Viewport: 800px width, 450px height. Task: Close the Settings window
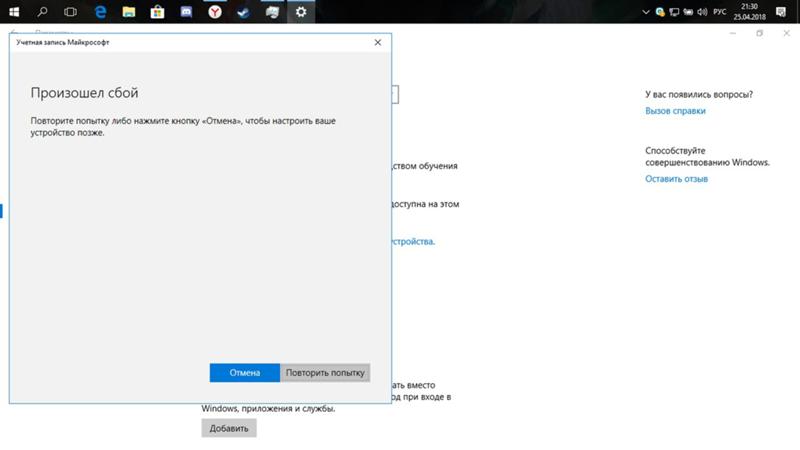click(786, 33)
